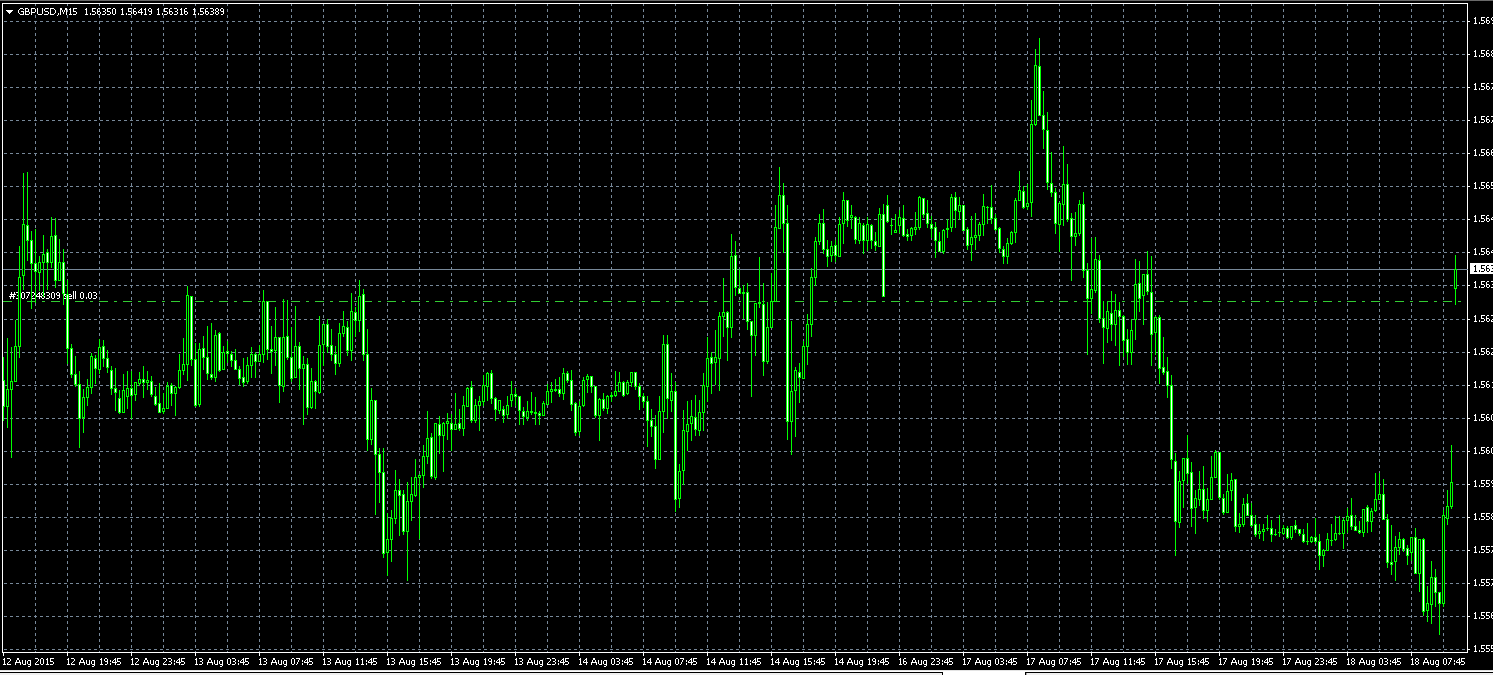
Task: Select the #107248309 sell 0.03 order label
Action: coord(54,296)
